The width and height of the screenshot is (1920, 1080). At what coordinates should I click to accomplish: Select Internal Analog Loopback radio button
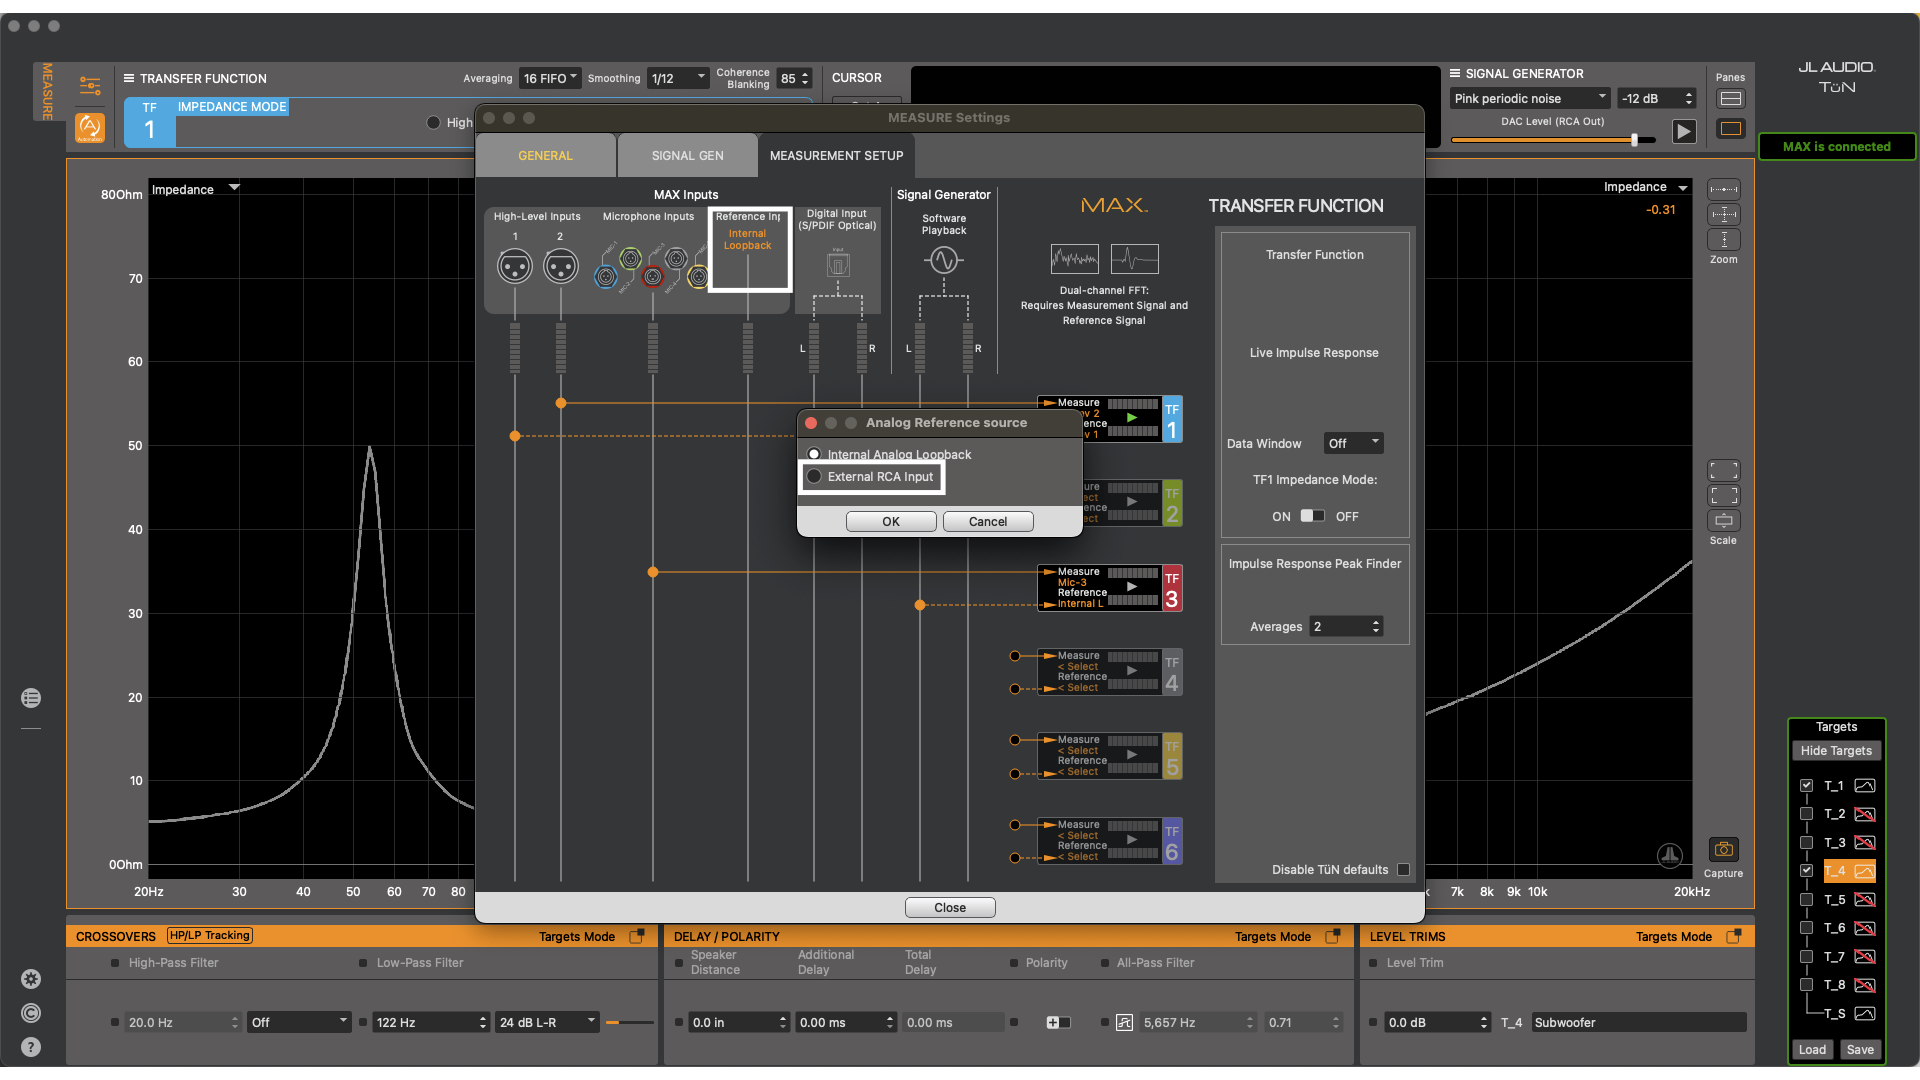point(814,454)
